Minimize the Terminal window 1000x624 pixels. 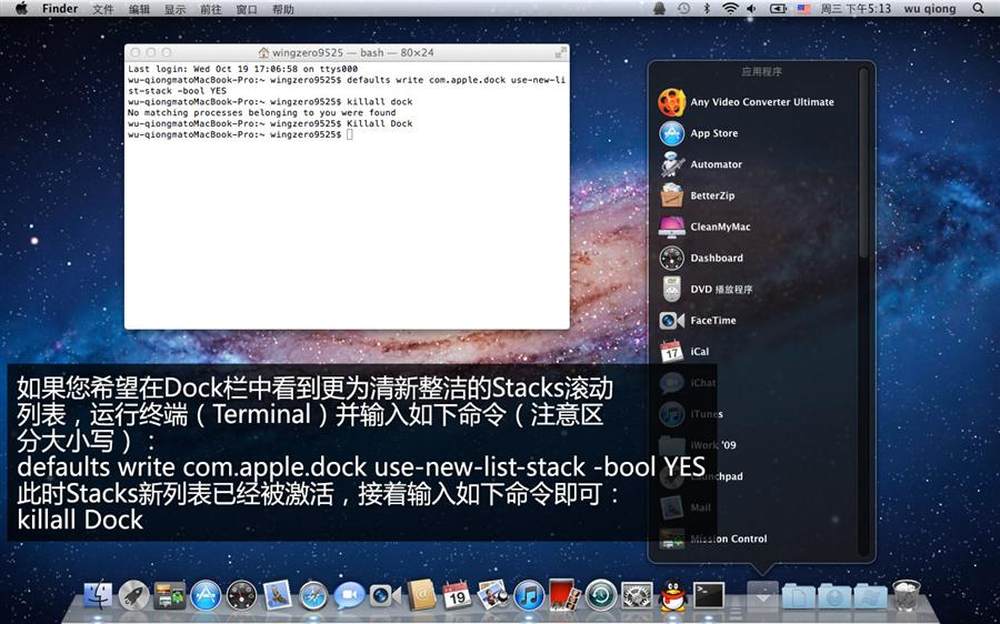151,52
